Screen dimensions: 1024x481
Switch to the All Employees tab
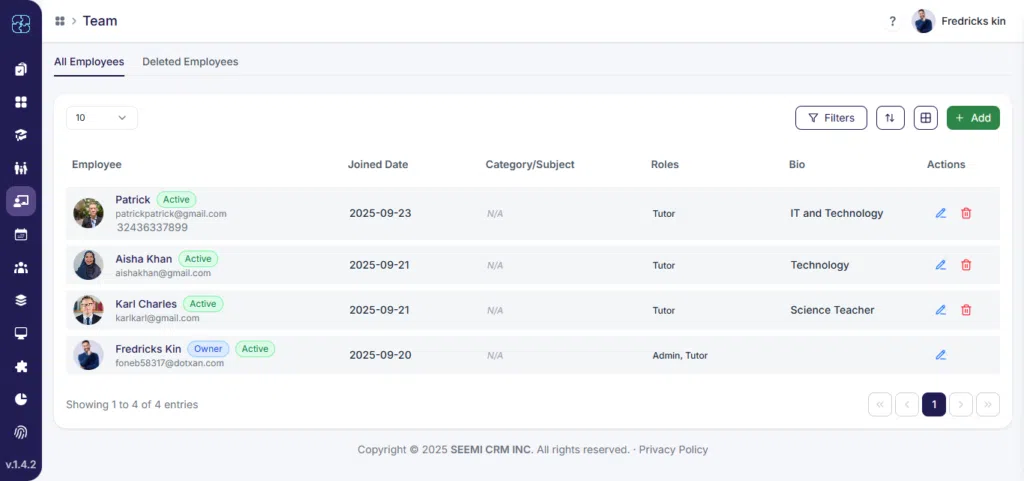[89, 62]
